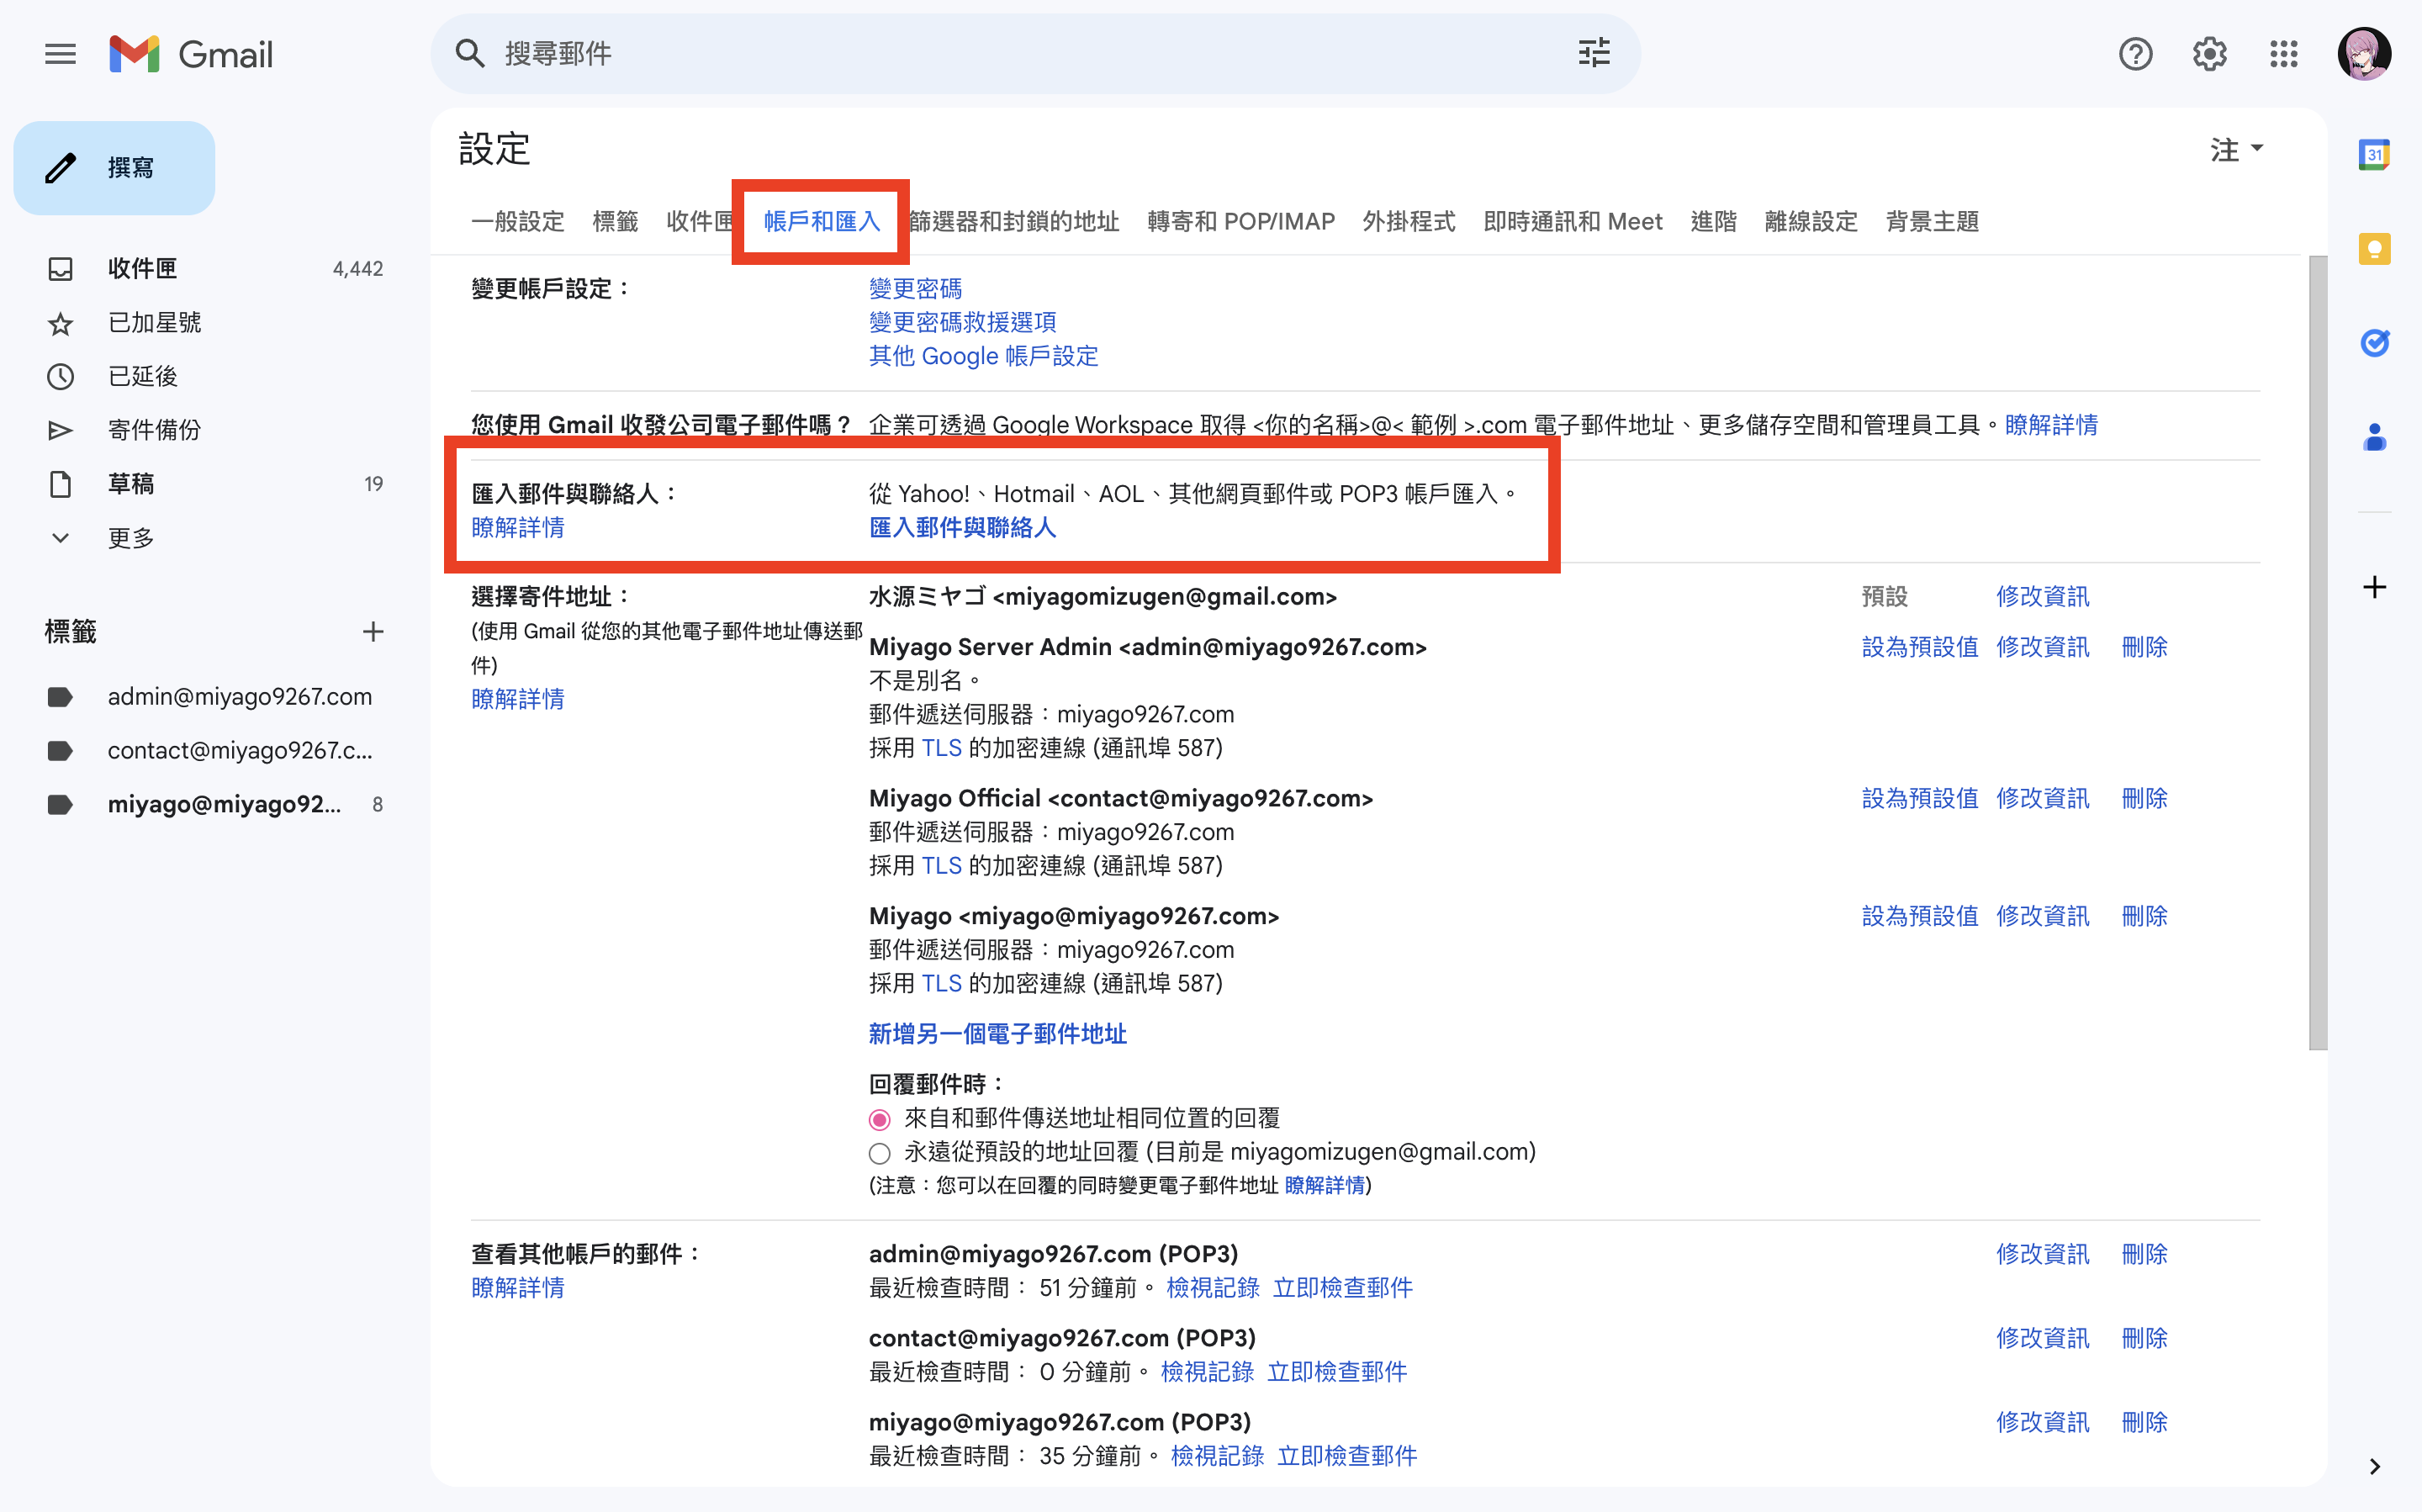Click the 匯入郵件與聯絡人 link
The image size is (2422, 1512).
(x=963, y=528)
